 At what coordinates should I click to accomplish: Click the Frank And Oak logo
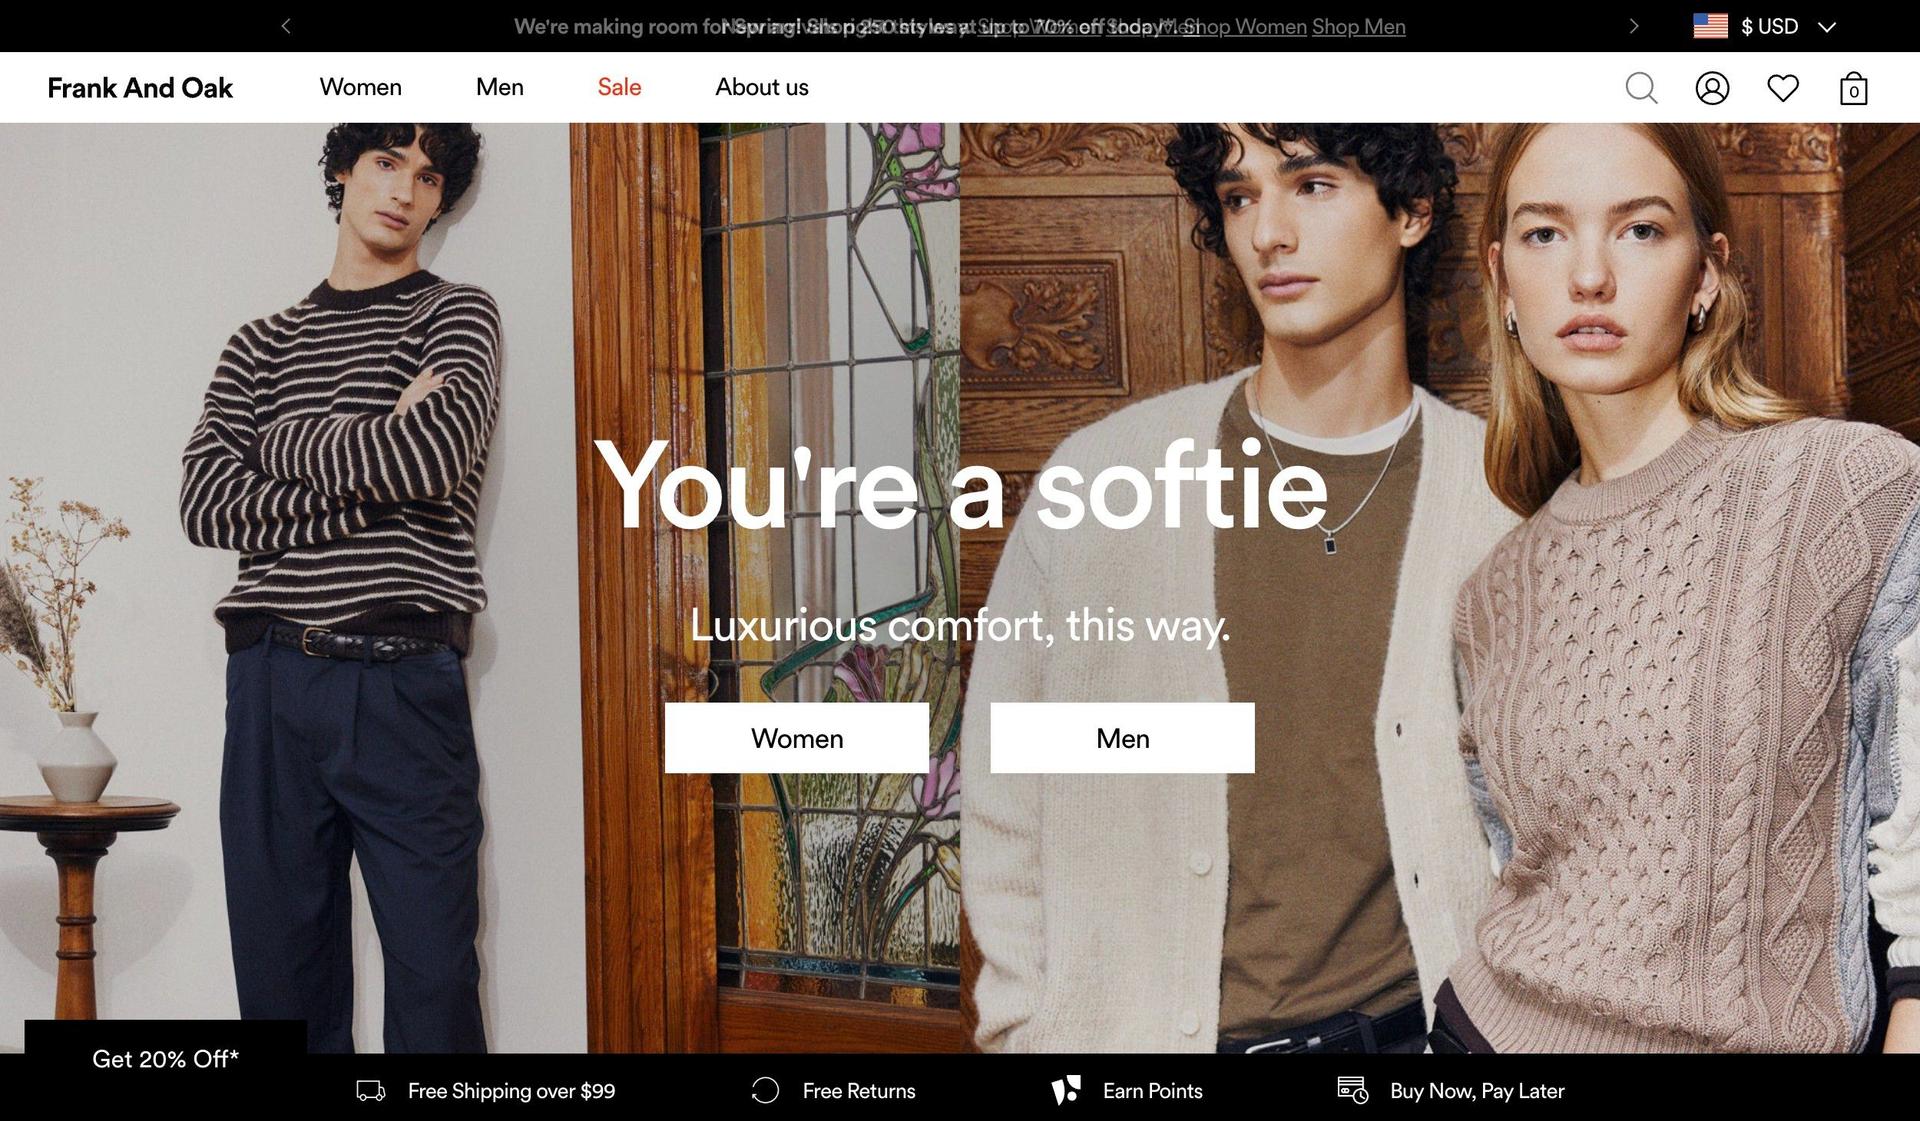click(x=140, y=85)
